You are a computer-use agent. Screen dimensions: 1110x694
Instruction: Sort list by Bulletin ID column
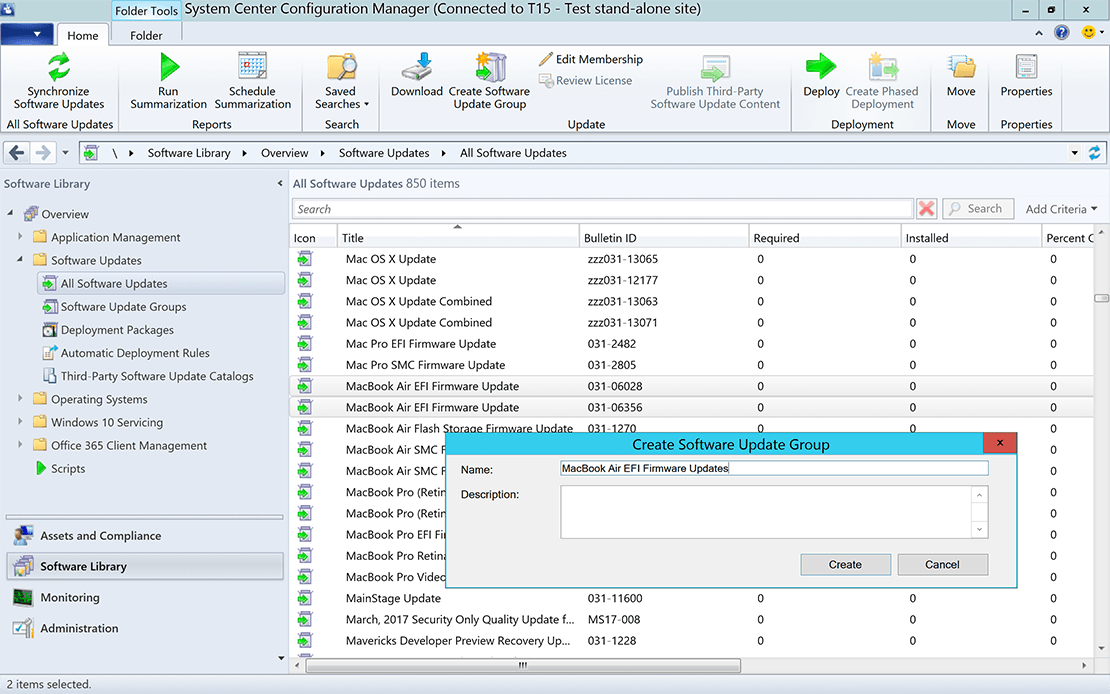[611, 238]
